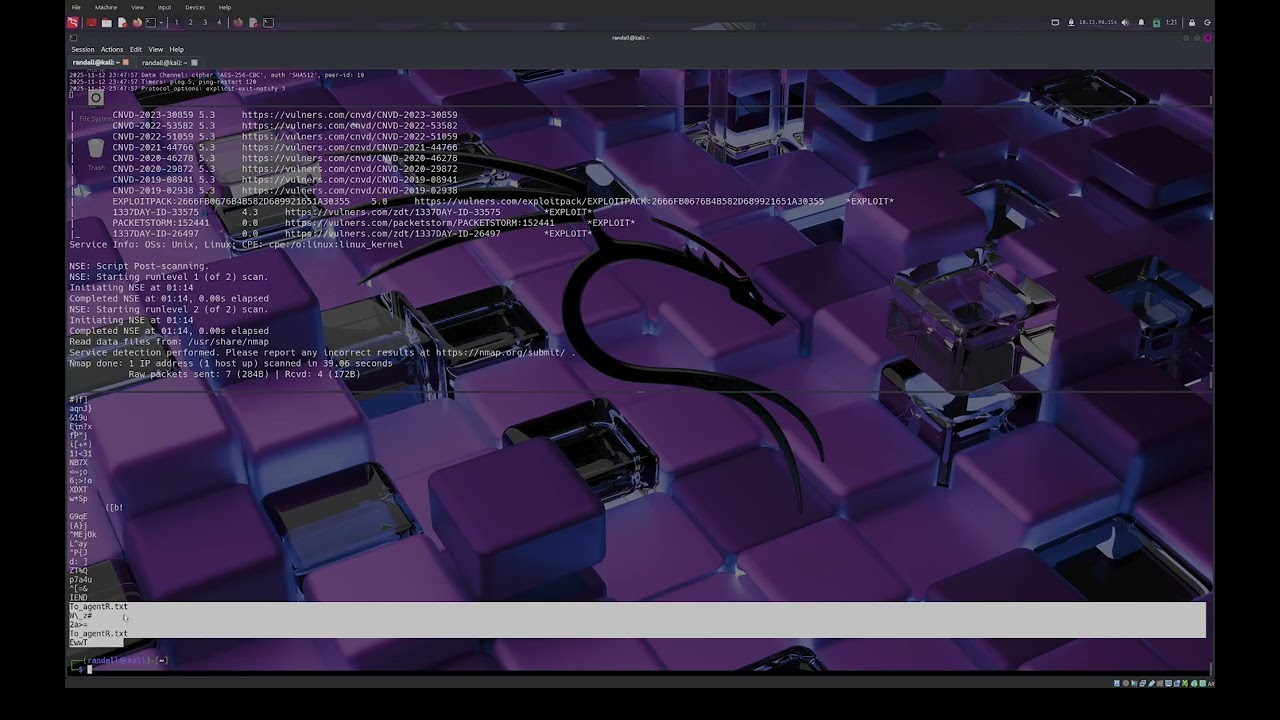
Task: Close the first randall@kali terminal tab
Action: (125, 62)
